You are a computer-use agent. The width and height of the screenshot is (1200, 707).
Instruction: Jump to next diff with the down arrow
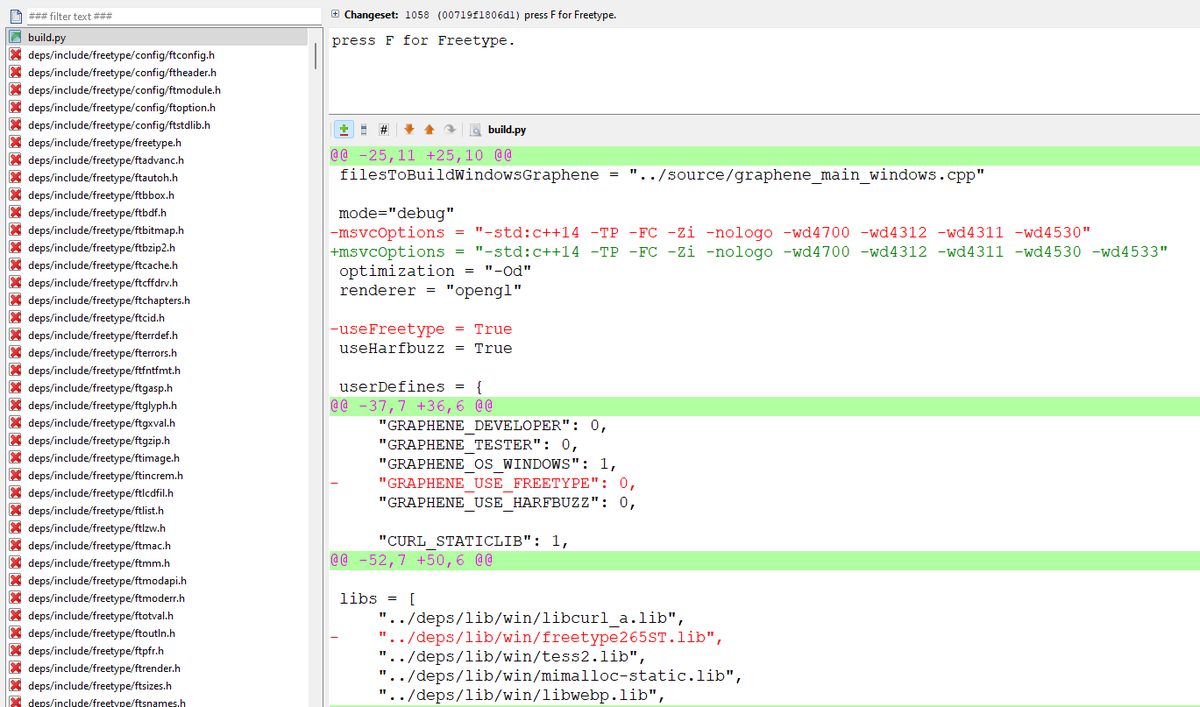pos(410,130)
